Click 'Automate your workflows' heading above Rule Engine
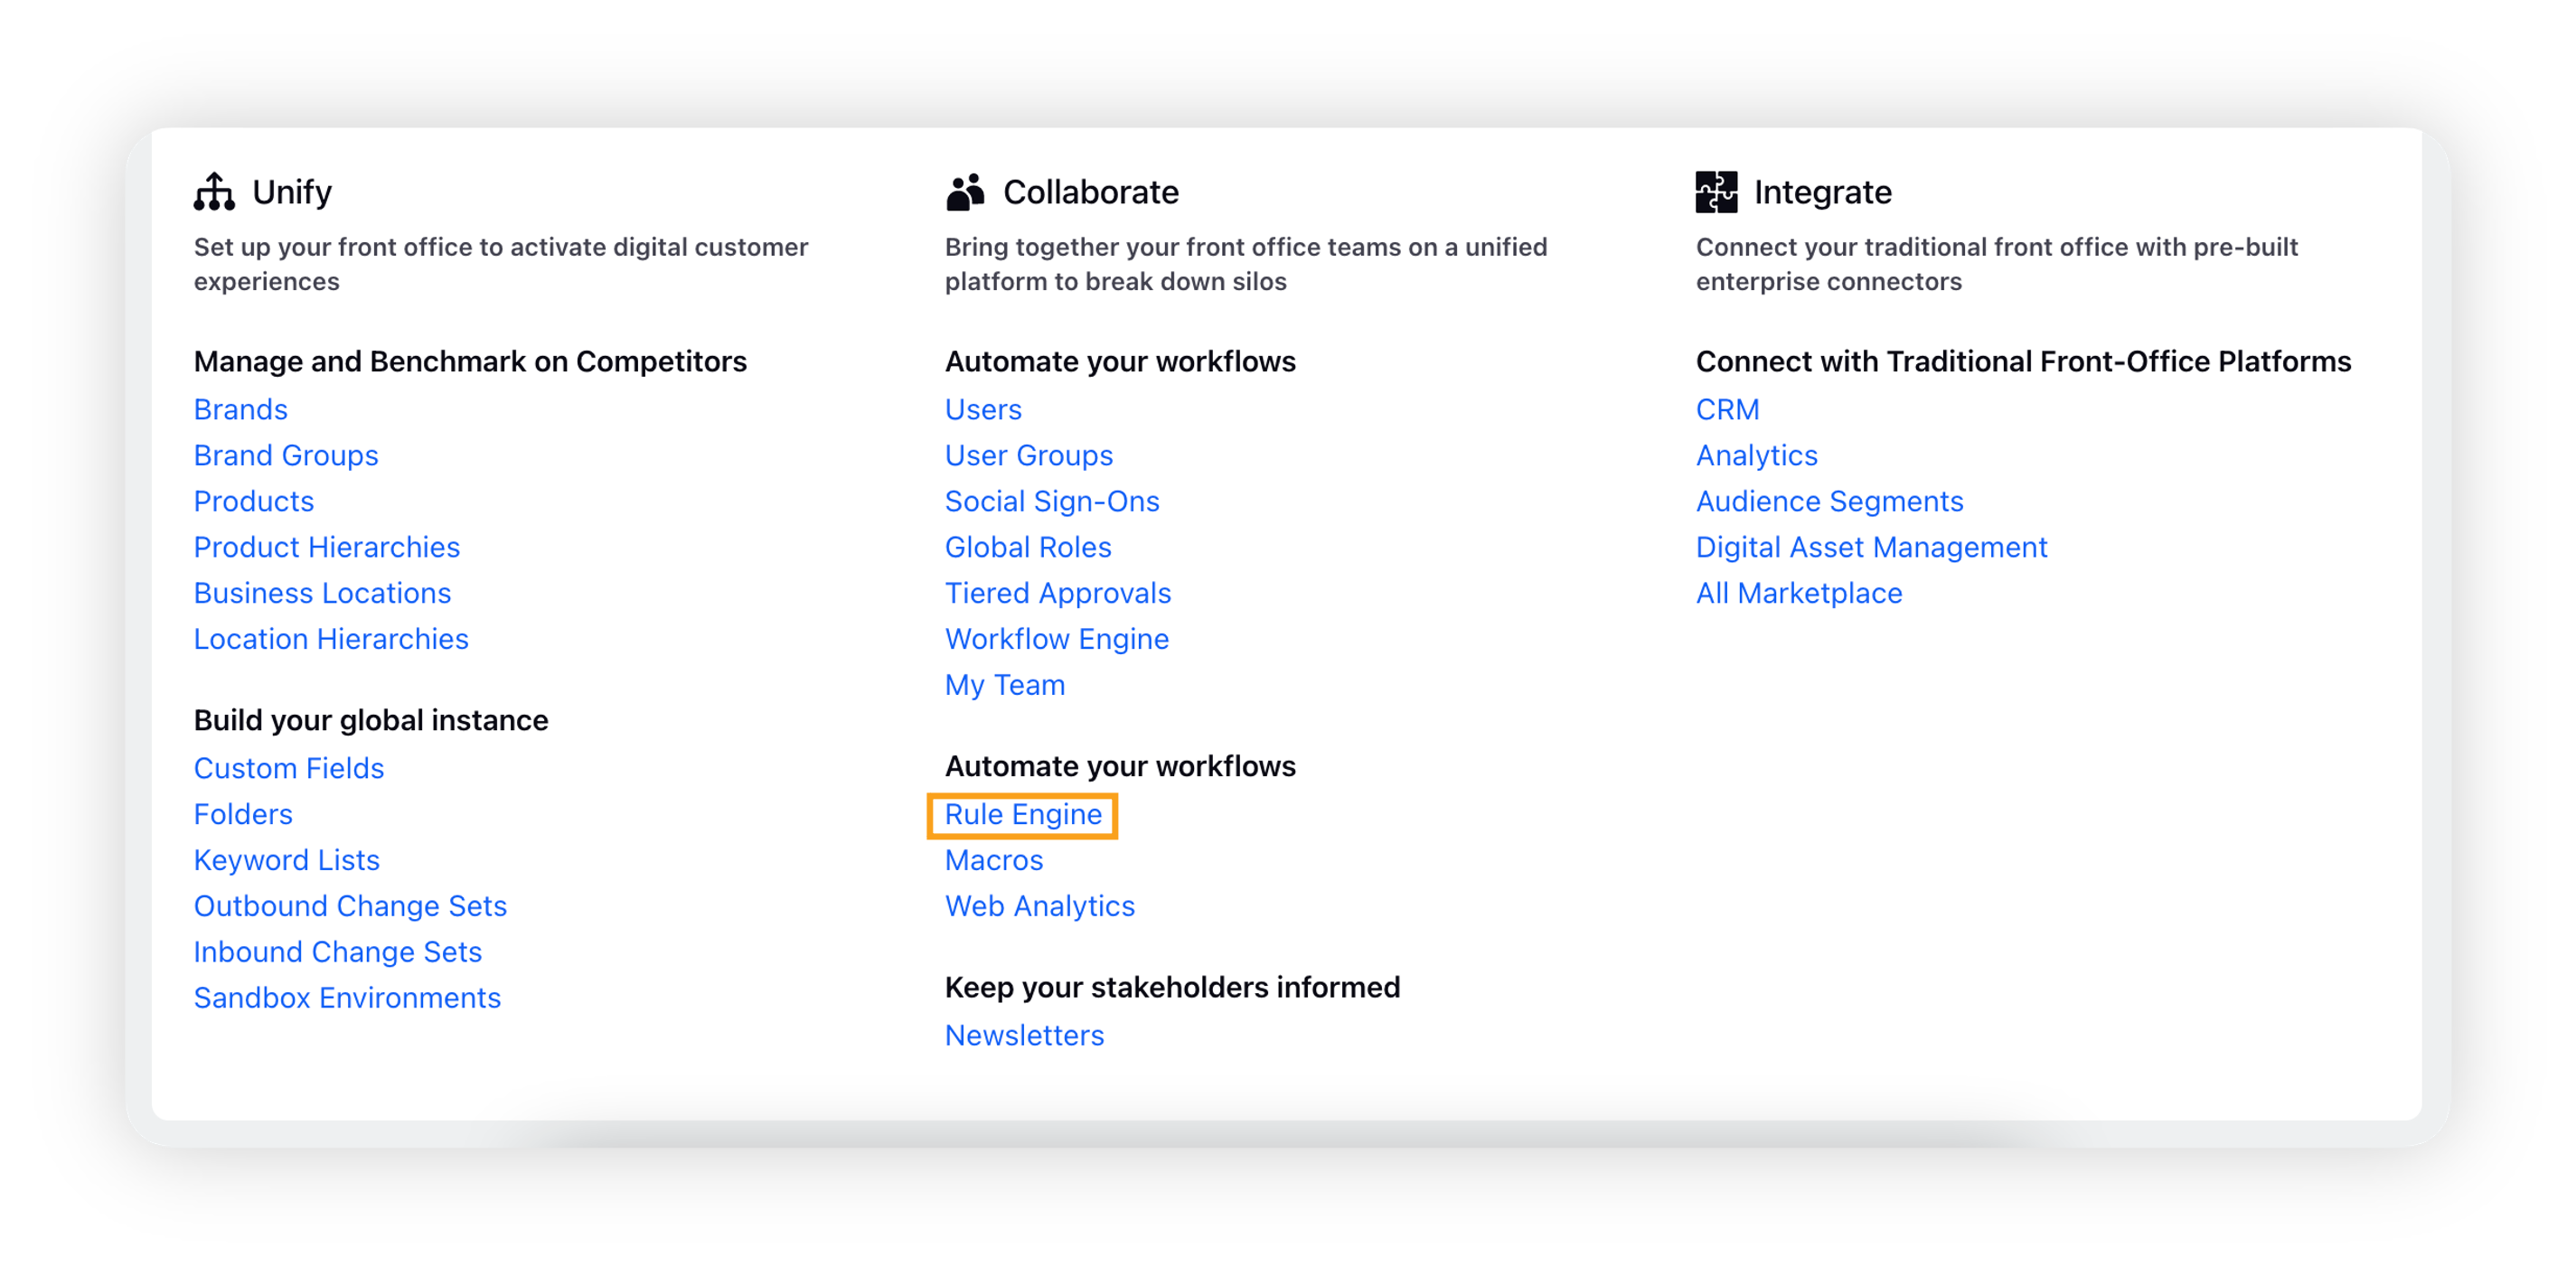This screenshot has height=1275, width=2576. click(x=1120, y=766)
